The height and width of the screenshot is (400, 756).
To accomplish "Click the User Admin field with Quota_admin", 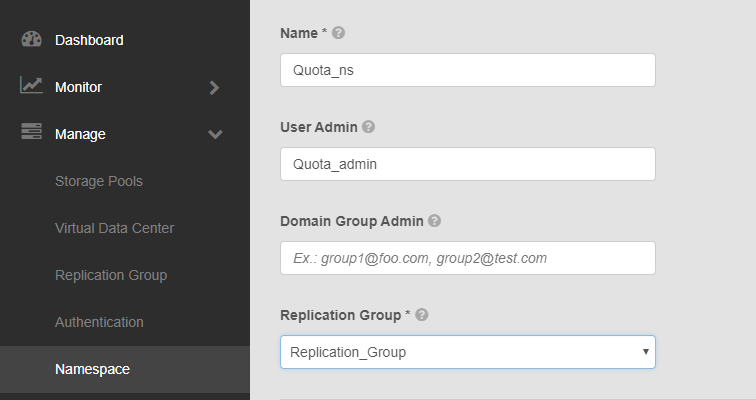I will pos(467,164).
